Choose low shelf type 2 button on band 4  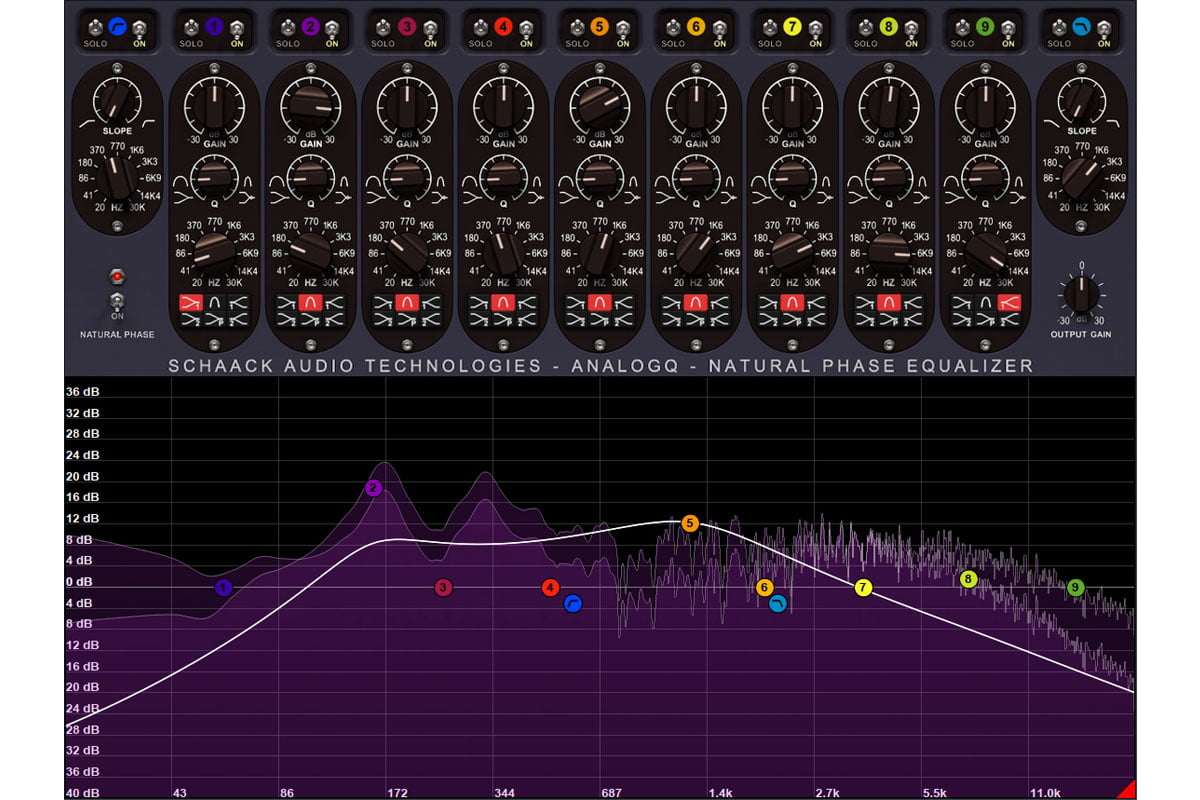pyautogui.click(x=479, y=320)
